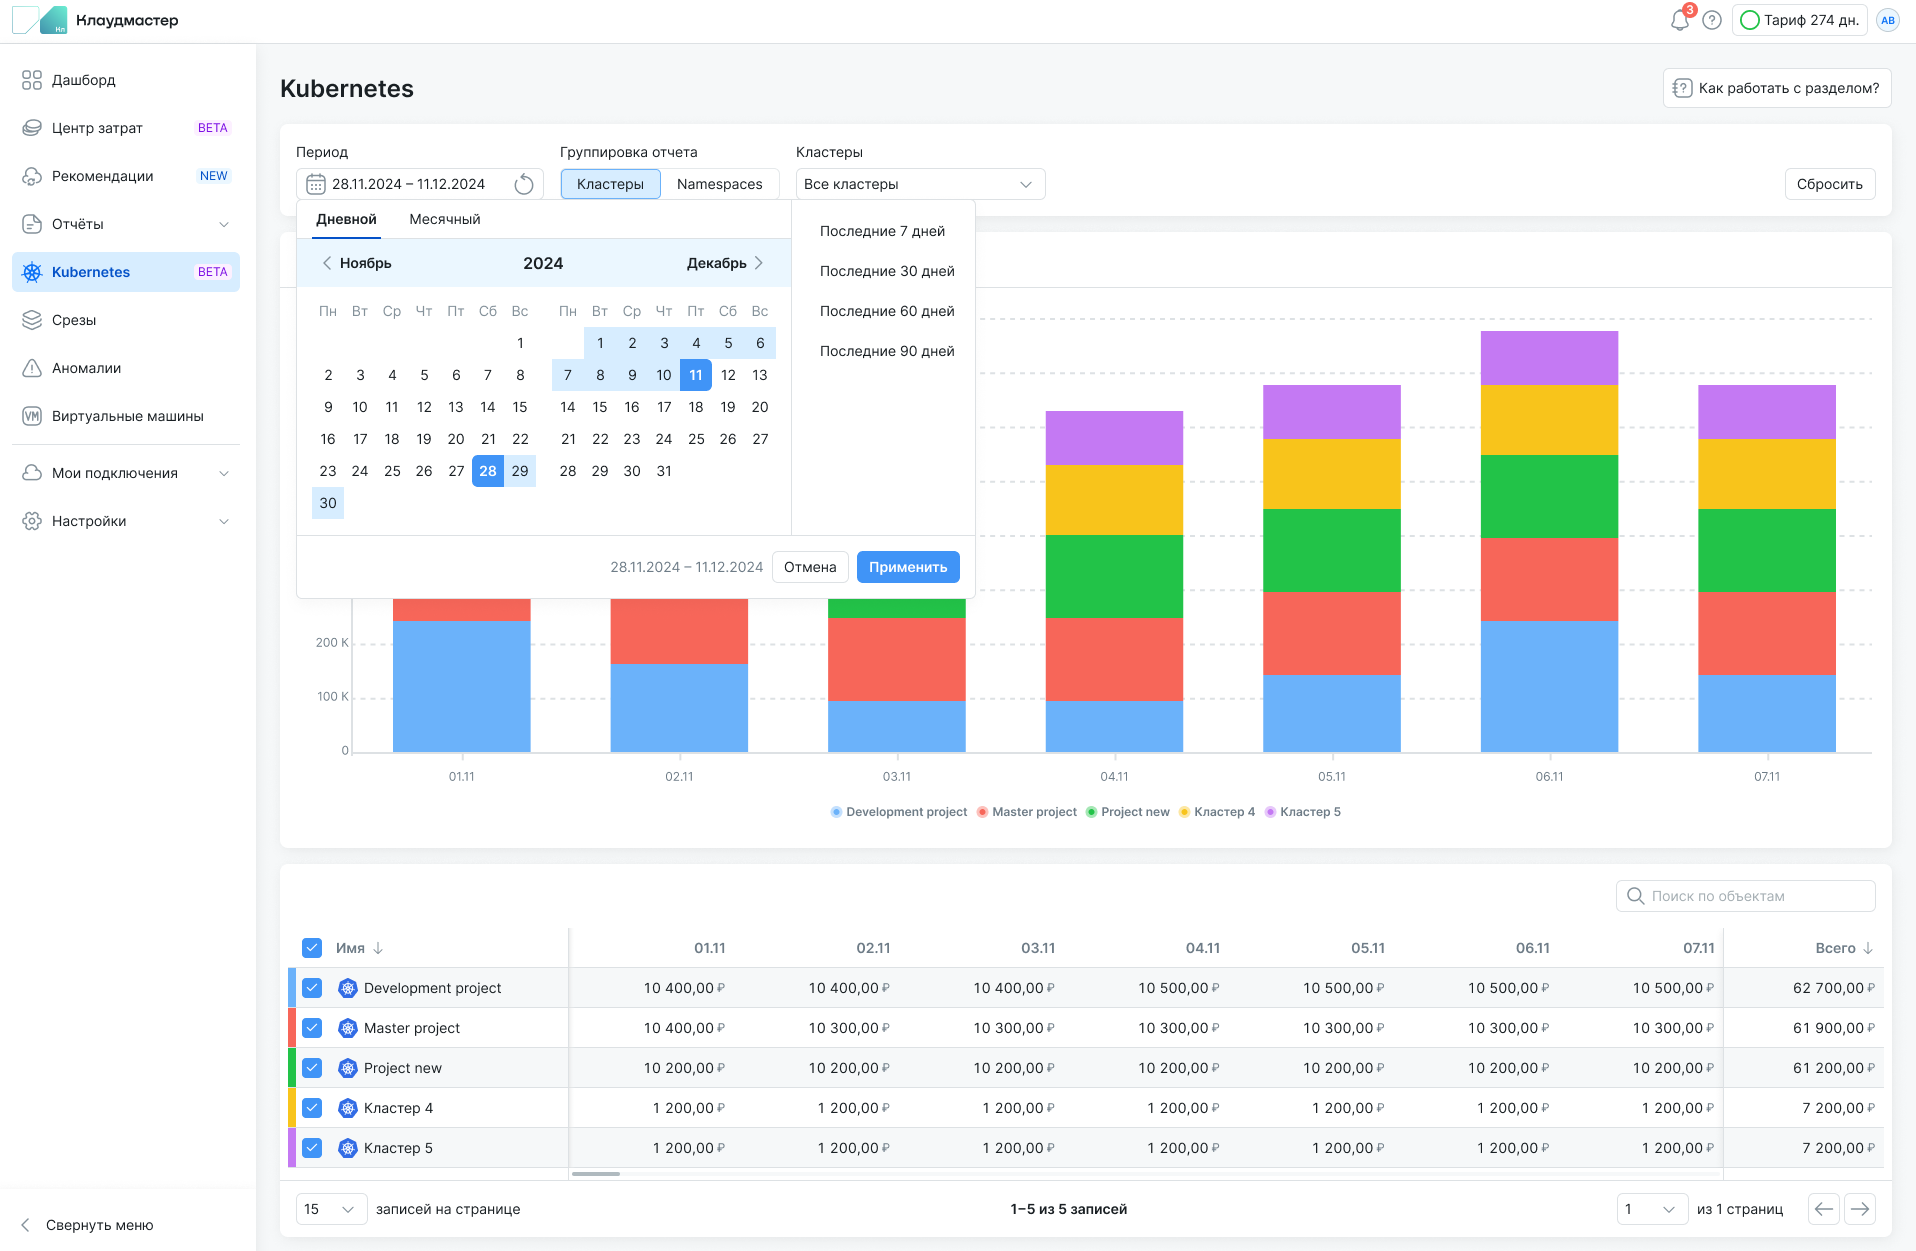Toggle the select-all checkbox in Имя header

[312, 948]
